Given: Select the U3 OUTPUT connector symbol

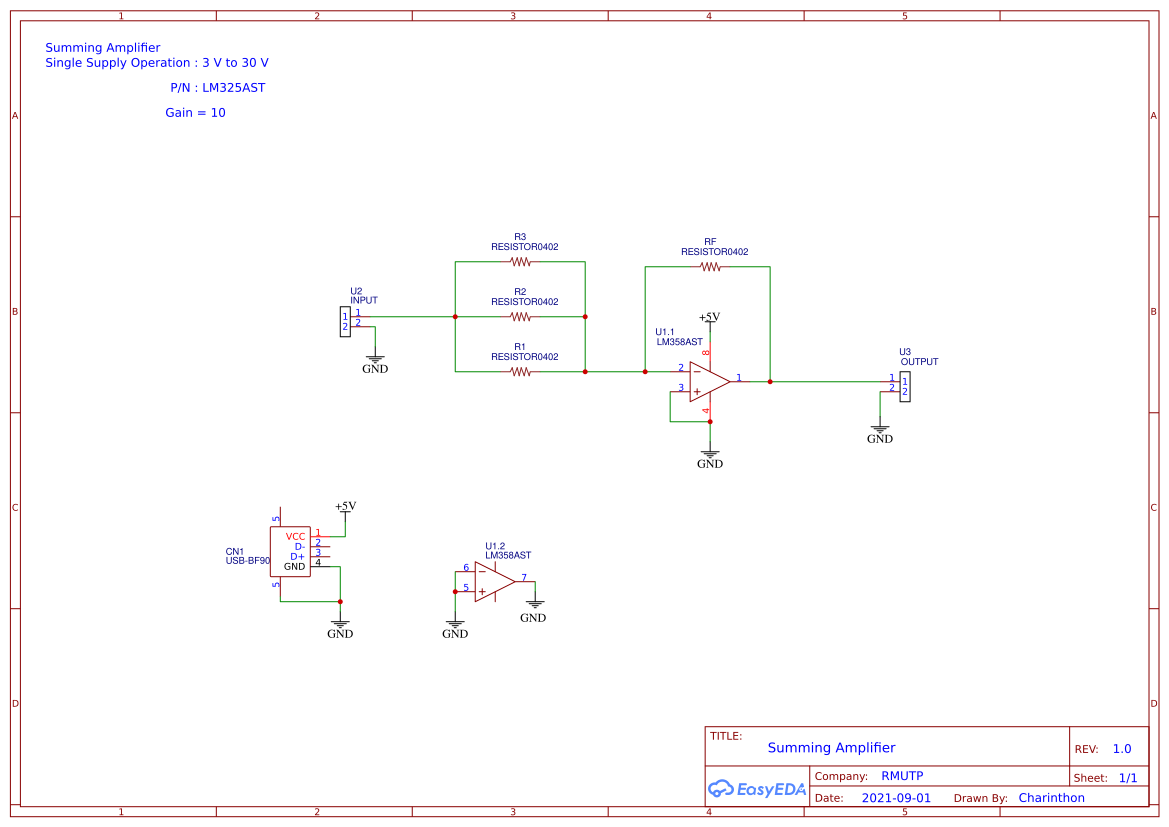Looking at the screenshot, I should click(x=904, y=388).
